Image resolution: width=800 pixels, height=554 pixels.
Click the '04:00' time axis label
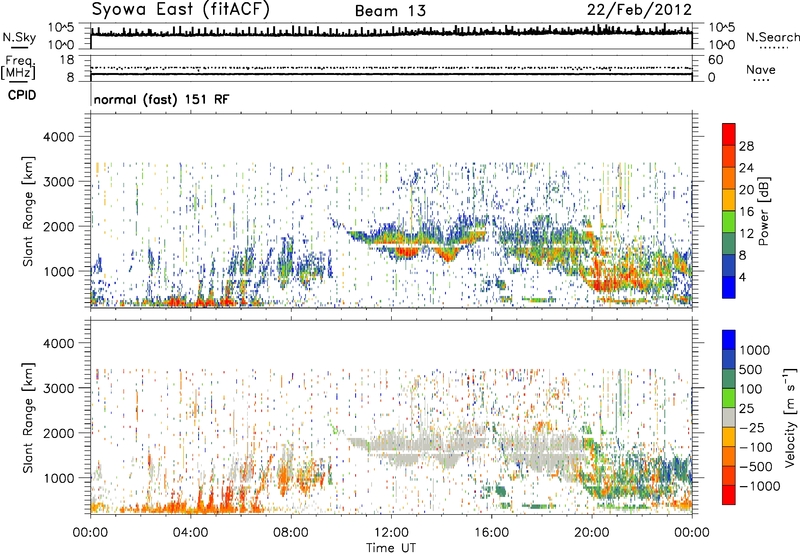[191, 533]
